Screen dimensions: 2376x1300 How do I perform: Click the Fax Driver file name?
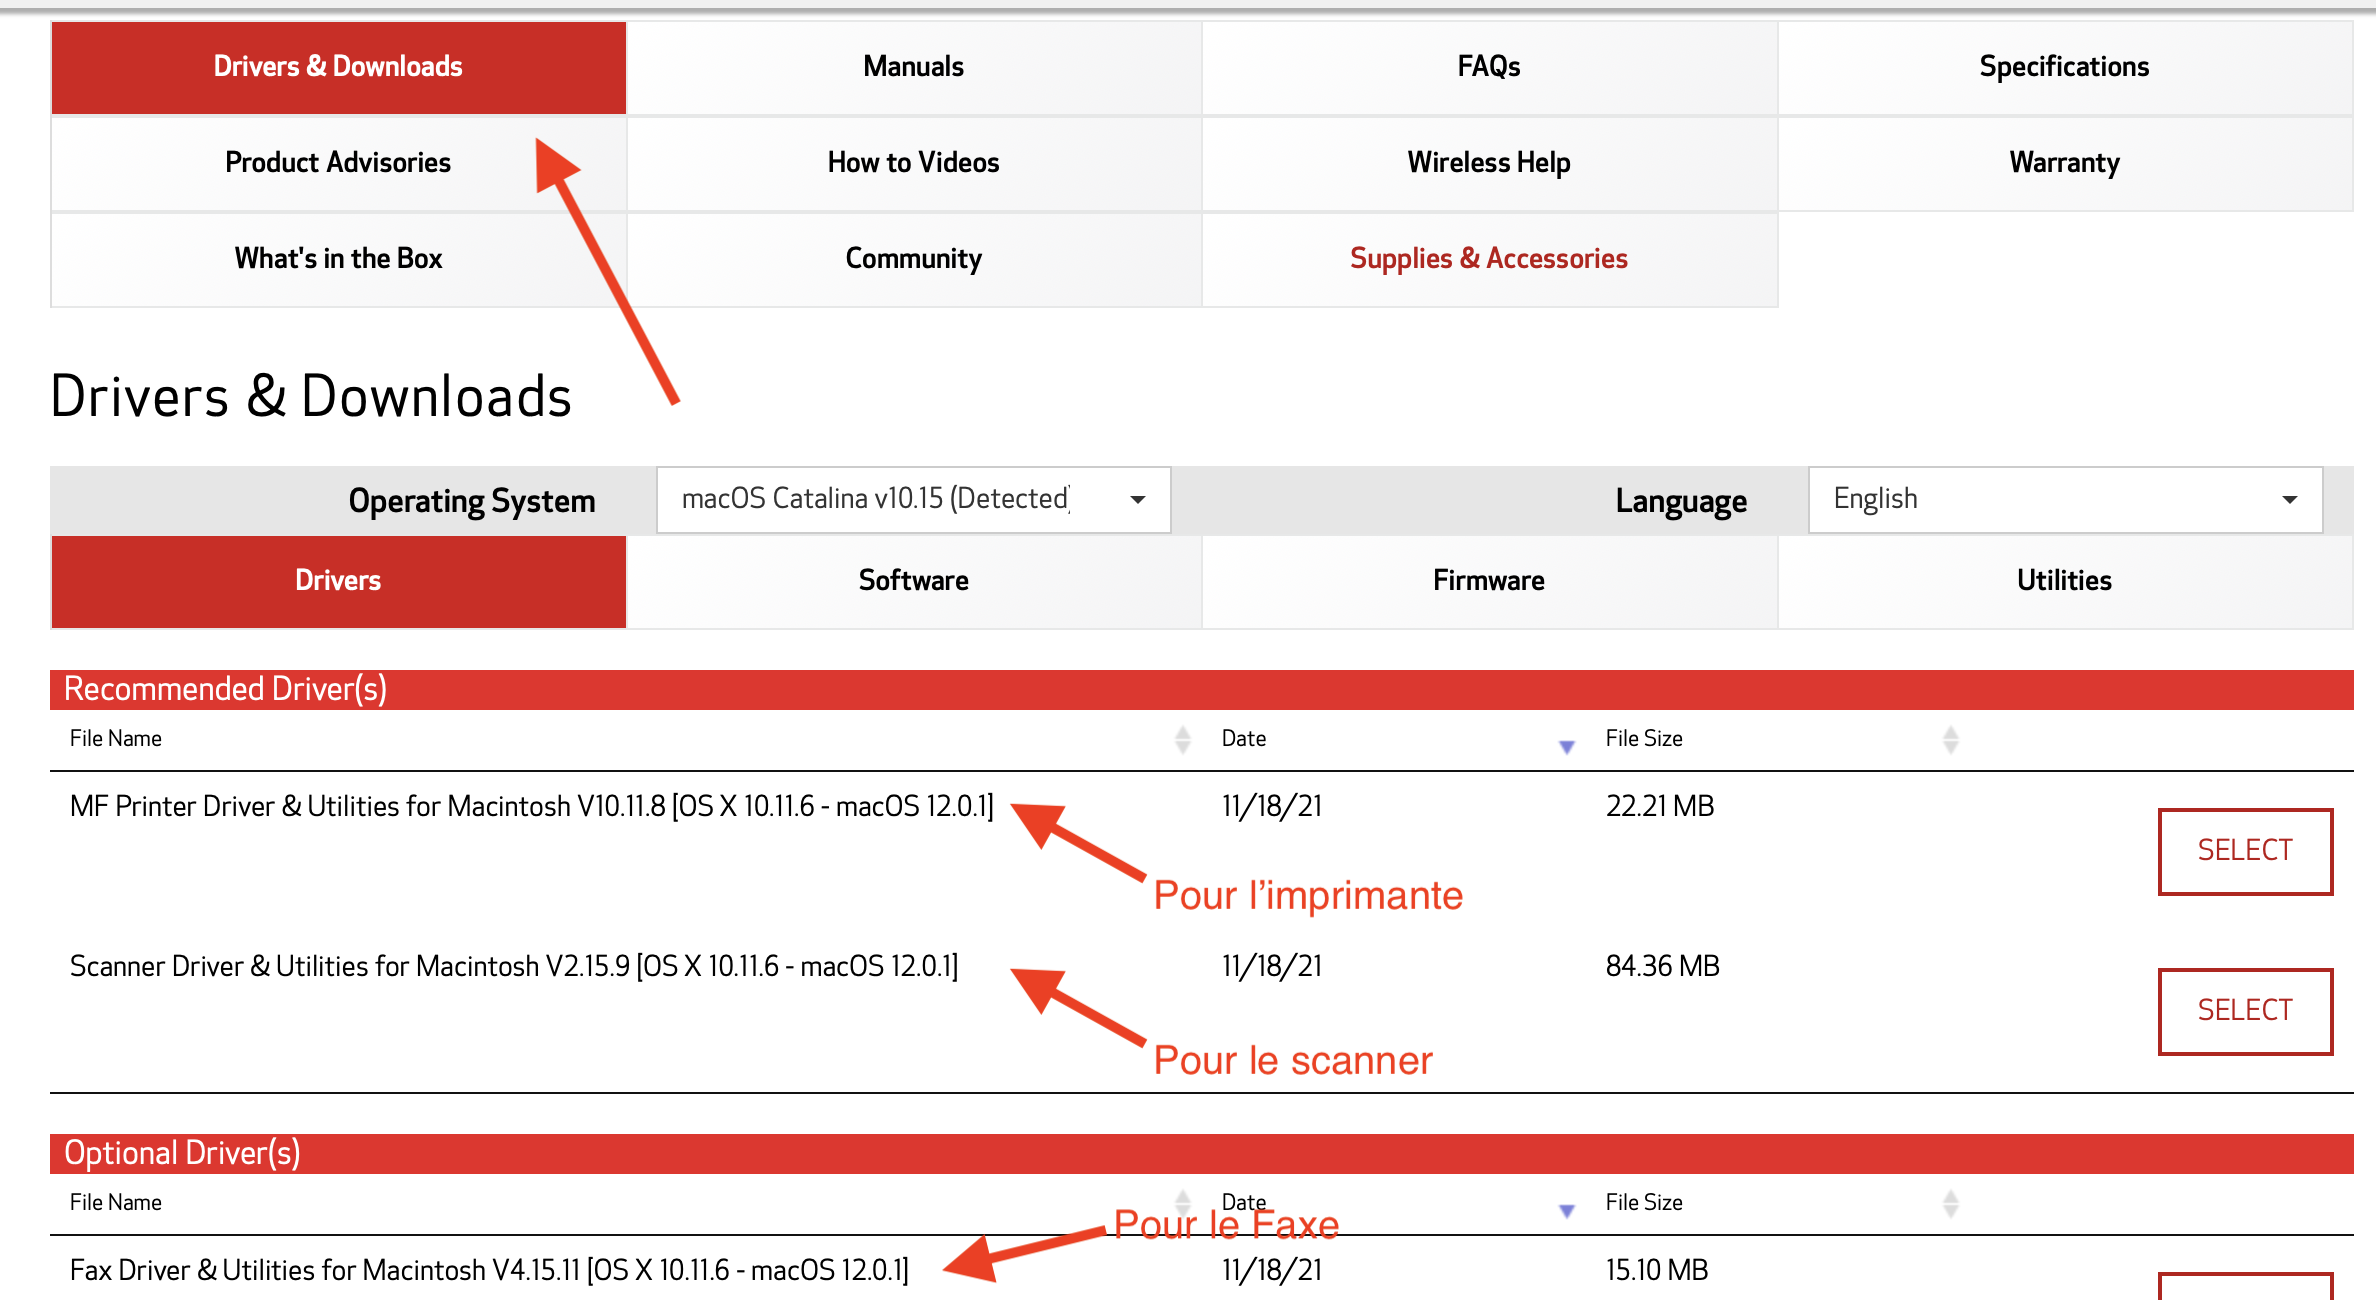488,1270
